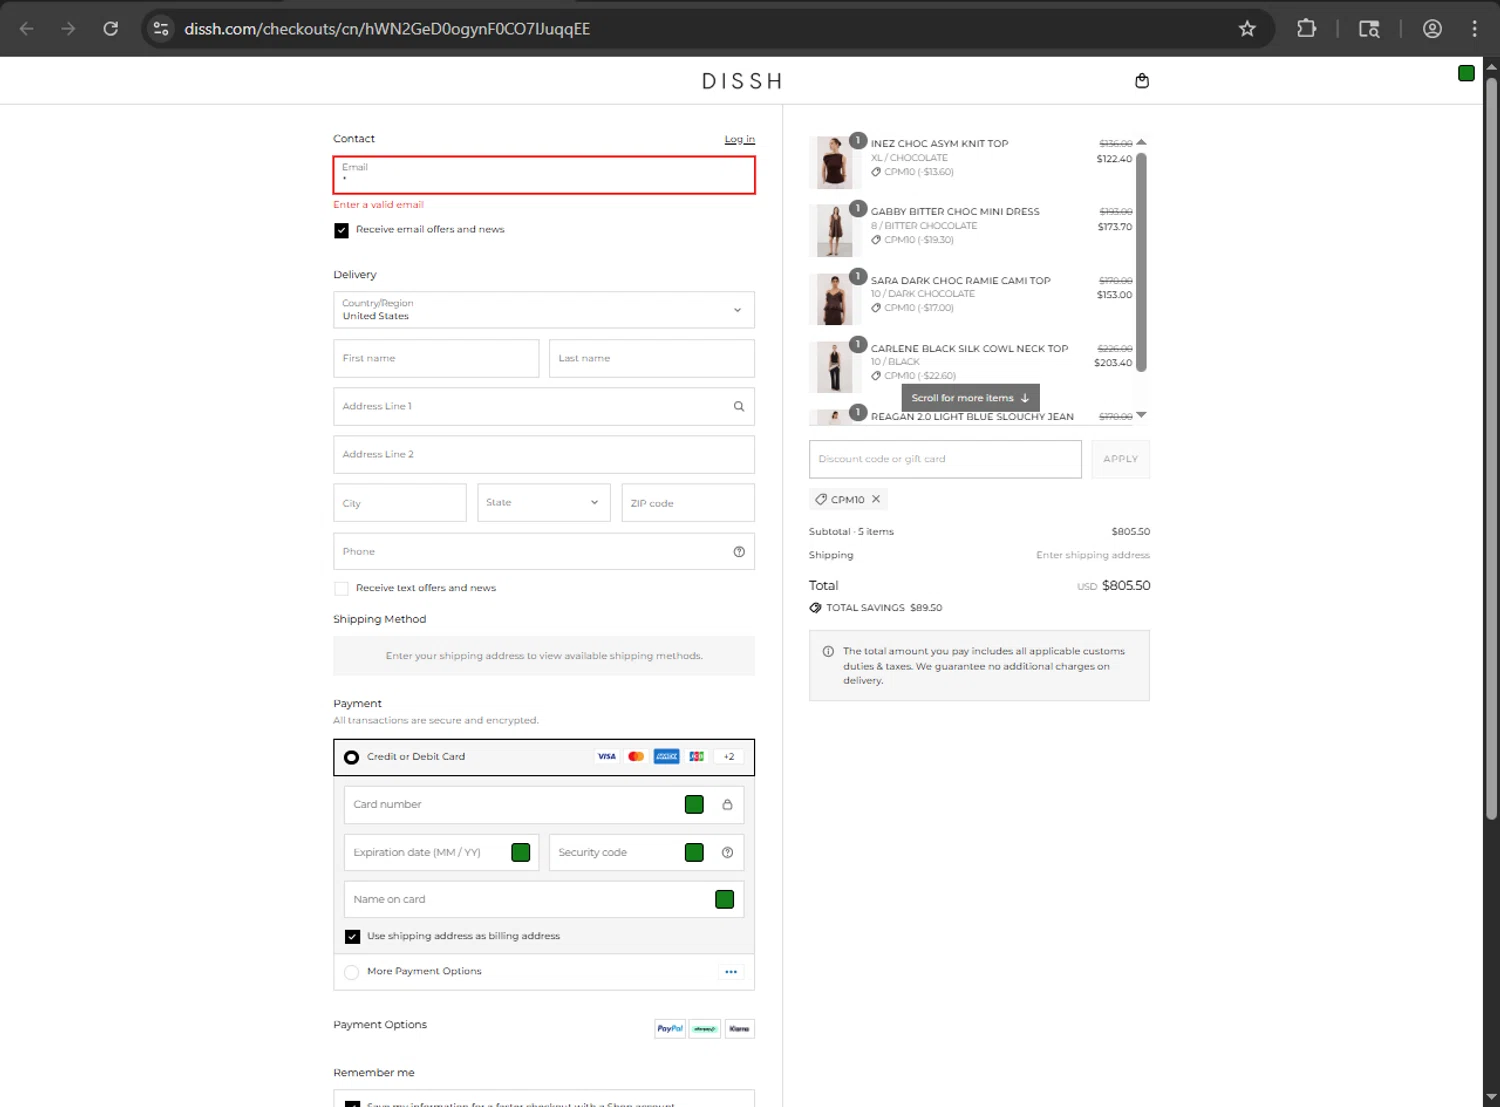The height and width of the screenshot is (1107, 1500).
Task: Show phone number help icon
Action: tap(739, 551)
